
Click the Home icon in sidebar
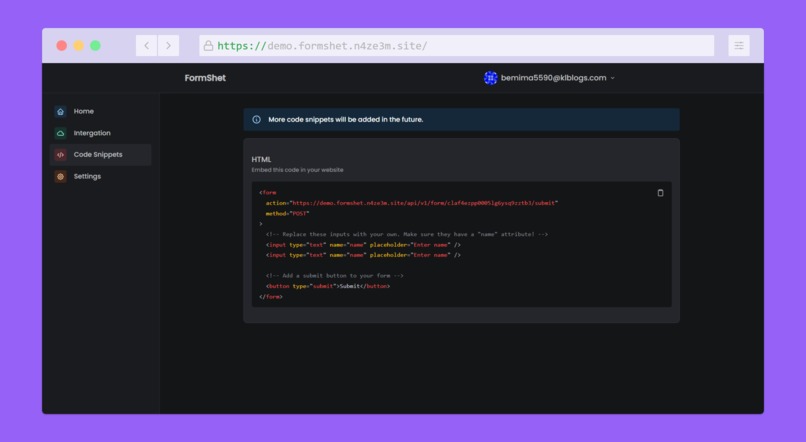(x=60, y=112)
